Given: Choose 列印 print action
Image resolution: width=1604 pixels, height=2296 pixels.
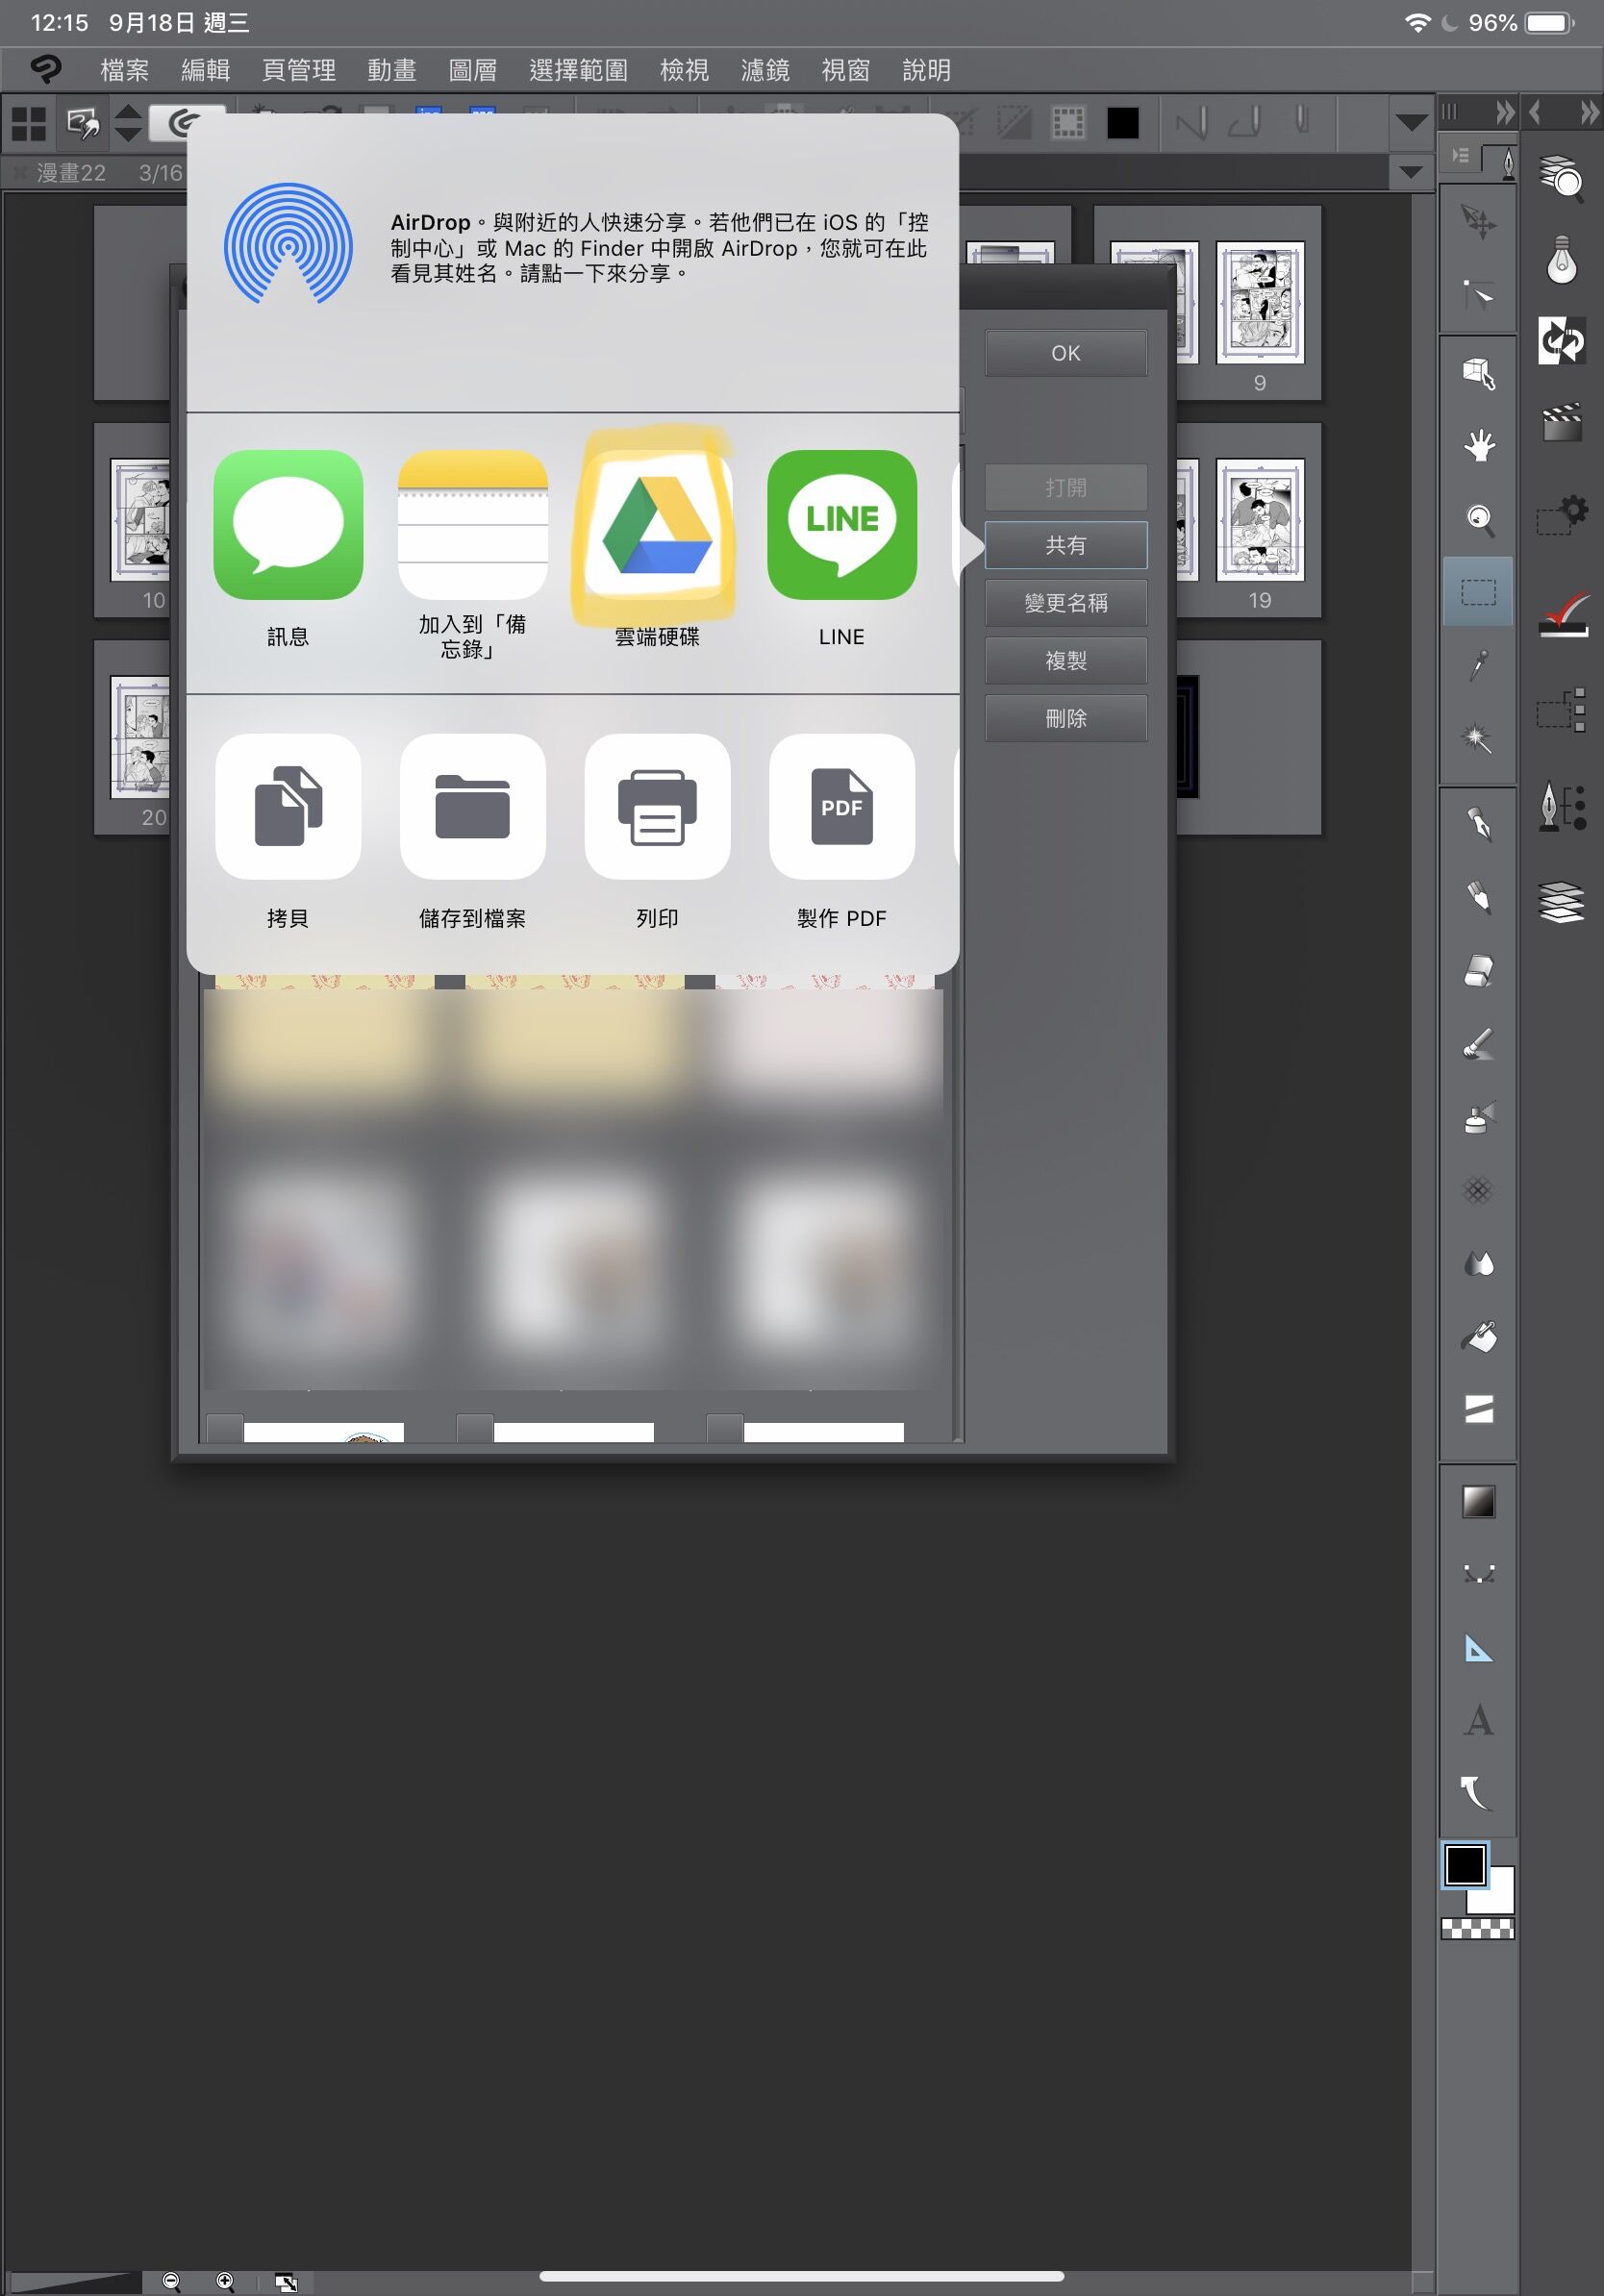Looking at the screenshot, I should 657,807.
